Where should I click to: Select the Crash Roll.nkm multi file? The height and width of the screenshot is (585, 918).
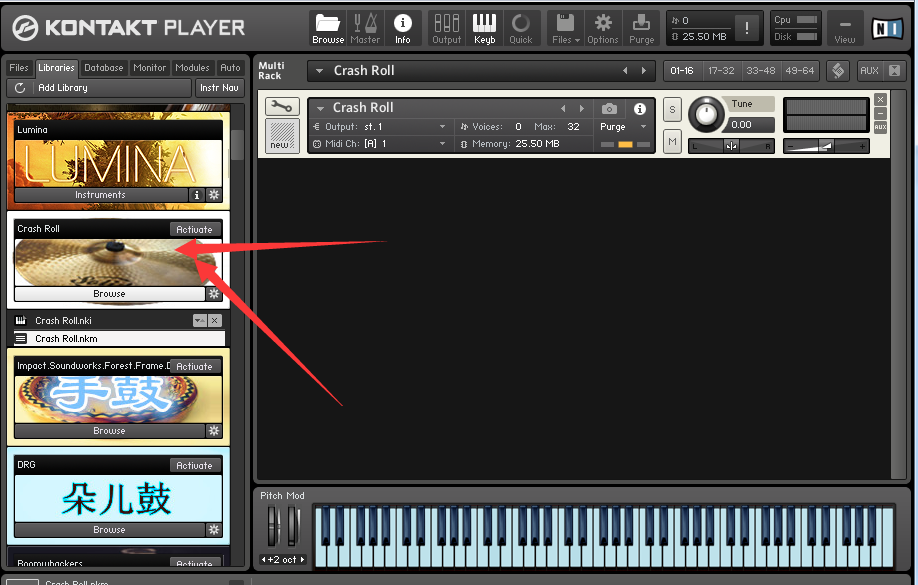(119, 338)
